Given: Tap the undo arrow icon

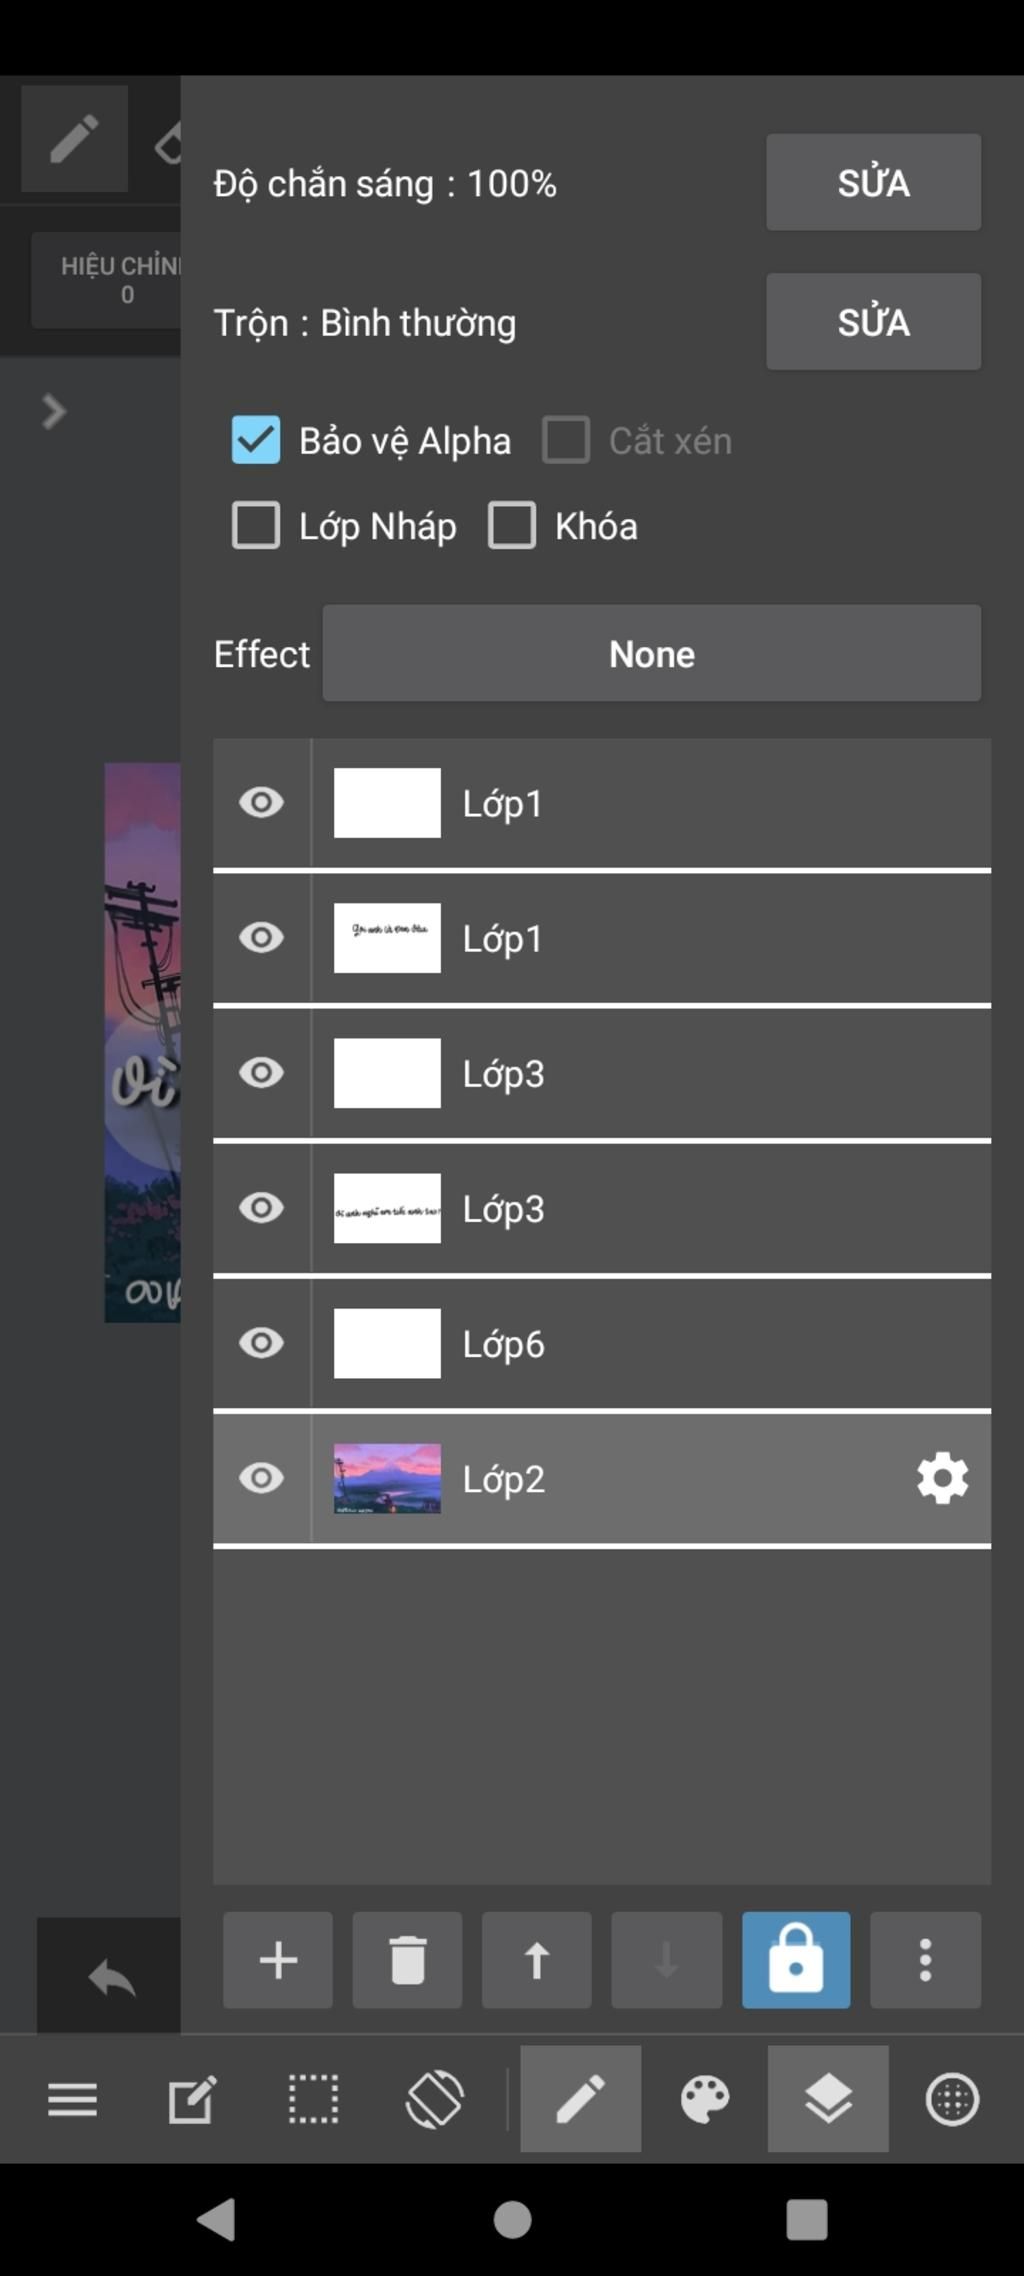Looking at the screenshot, I should coord(110,1977).
